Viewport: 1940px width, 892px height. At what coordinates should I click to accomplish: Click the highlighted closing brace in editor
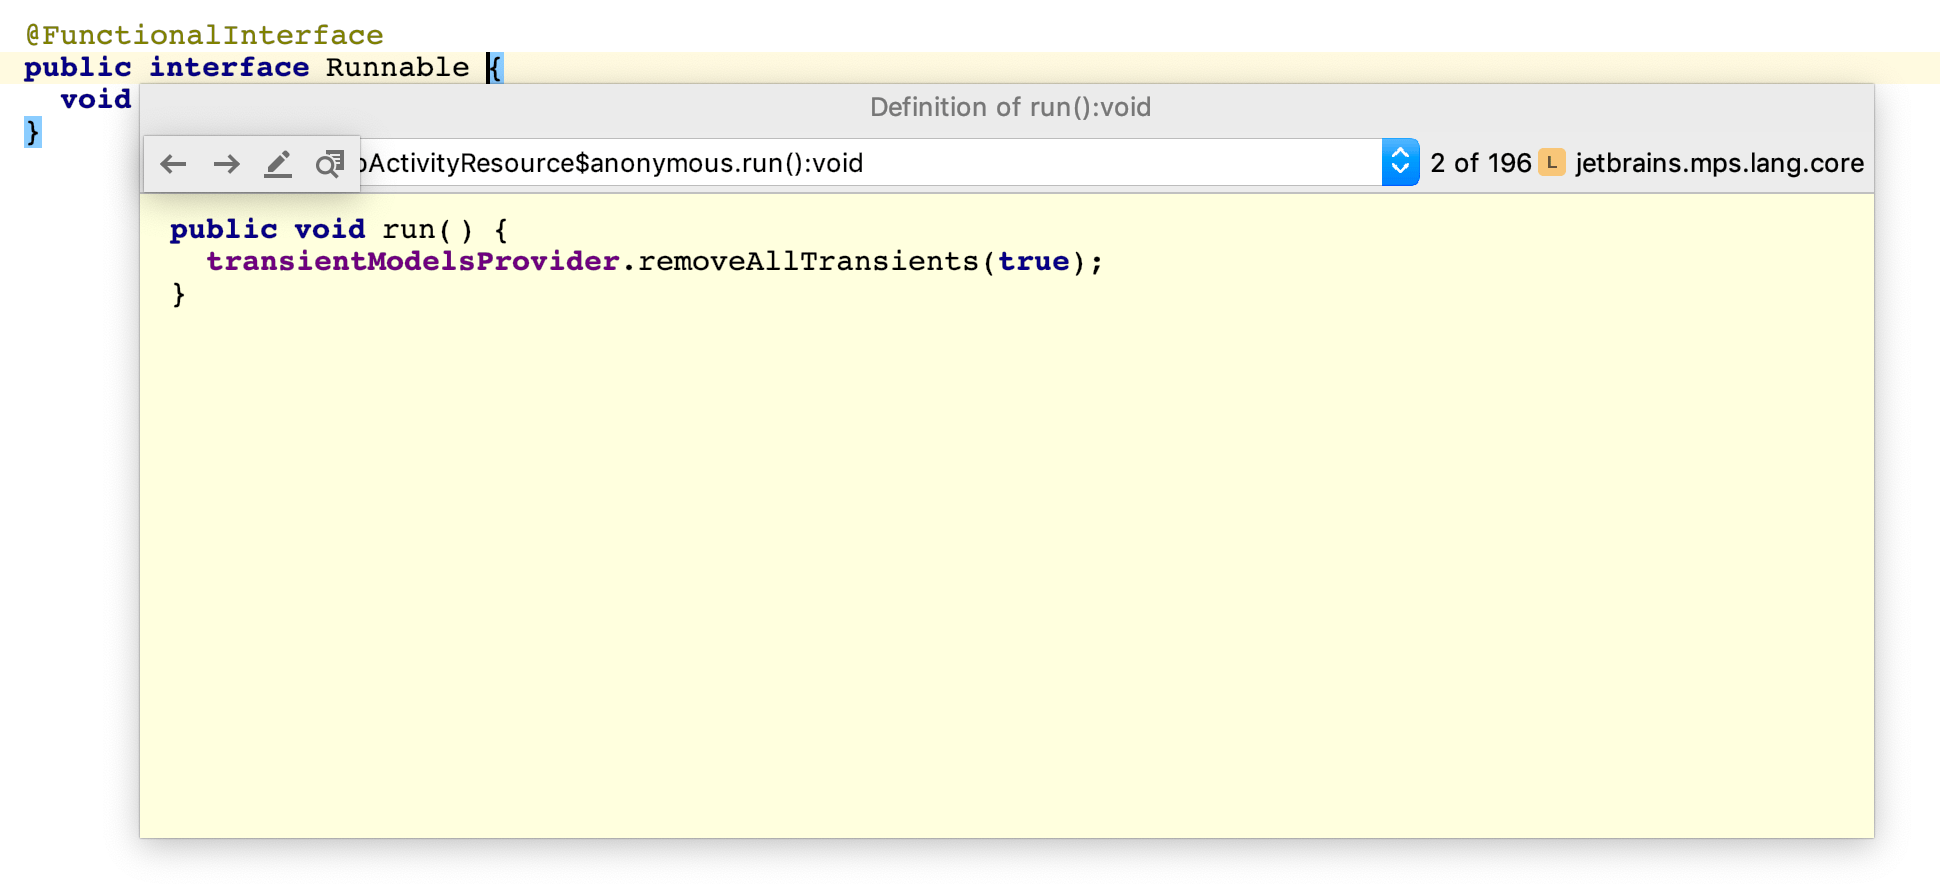pyautogui.click(x=33, y=131)
